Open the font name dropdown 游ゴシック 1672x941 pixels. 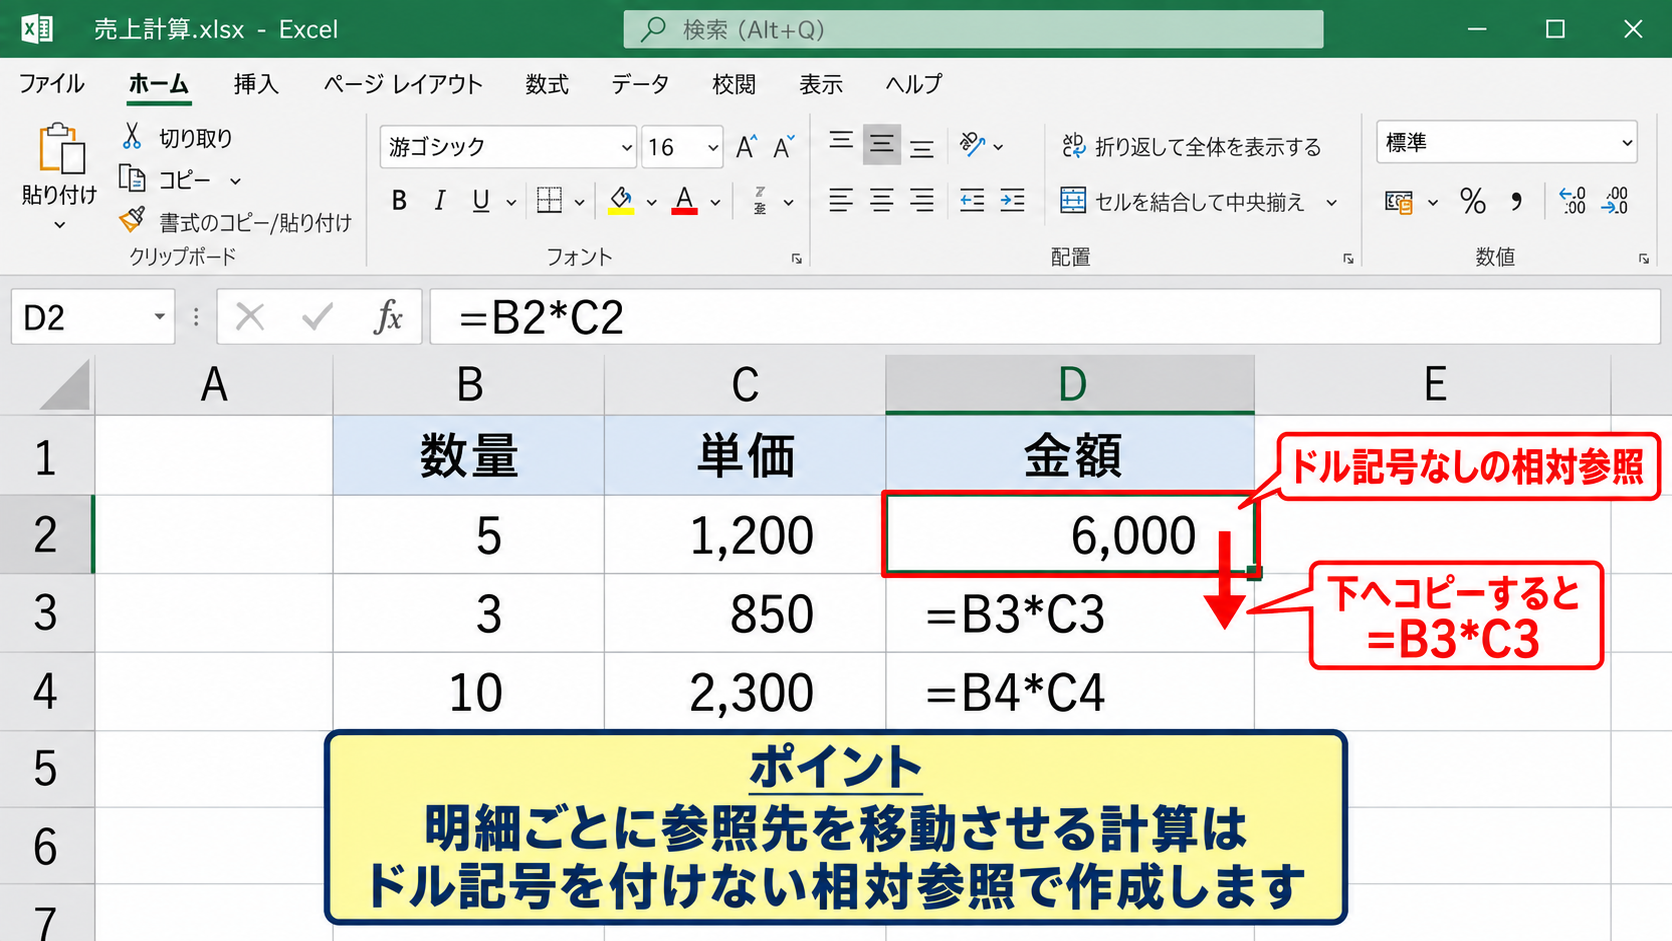tap(627, 148)
